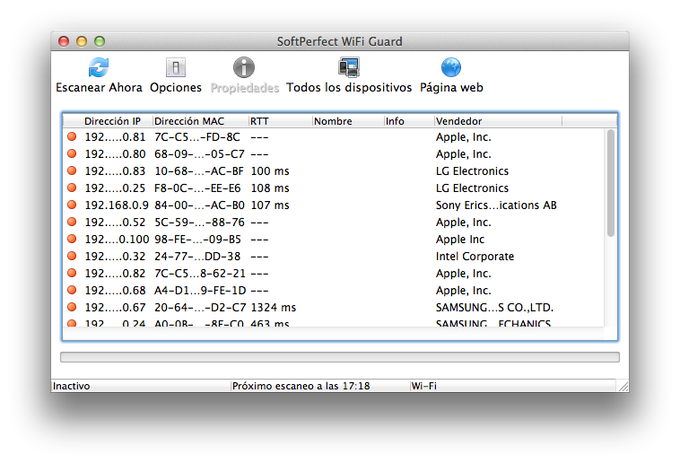Sort by Info column header
The height and width of the screenshot is (463, 680).
pyautogui.click(x=395, y=121)
